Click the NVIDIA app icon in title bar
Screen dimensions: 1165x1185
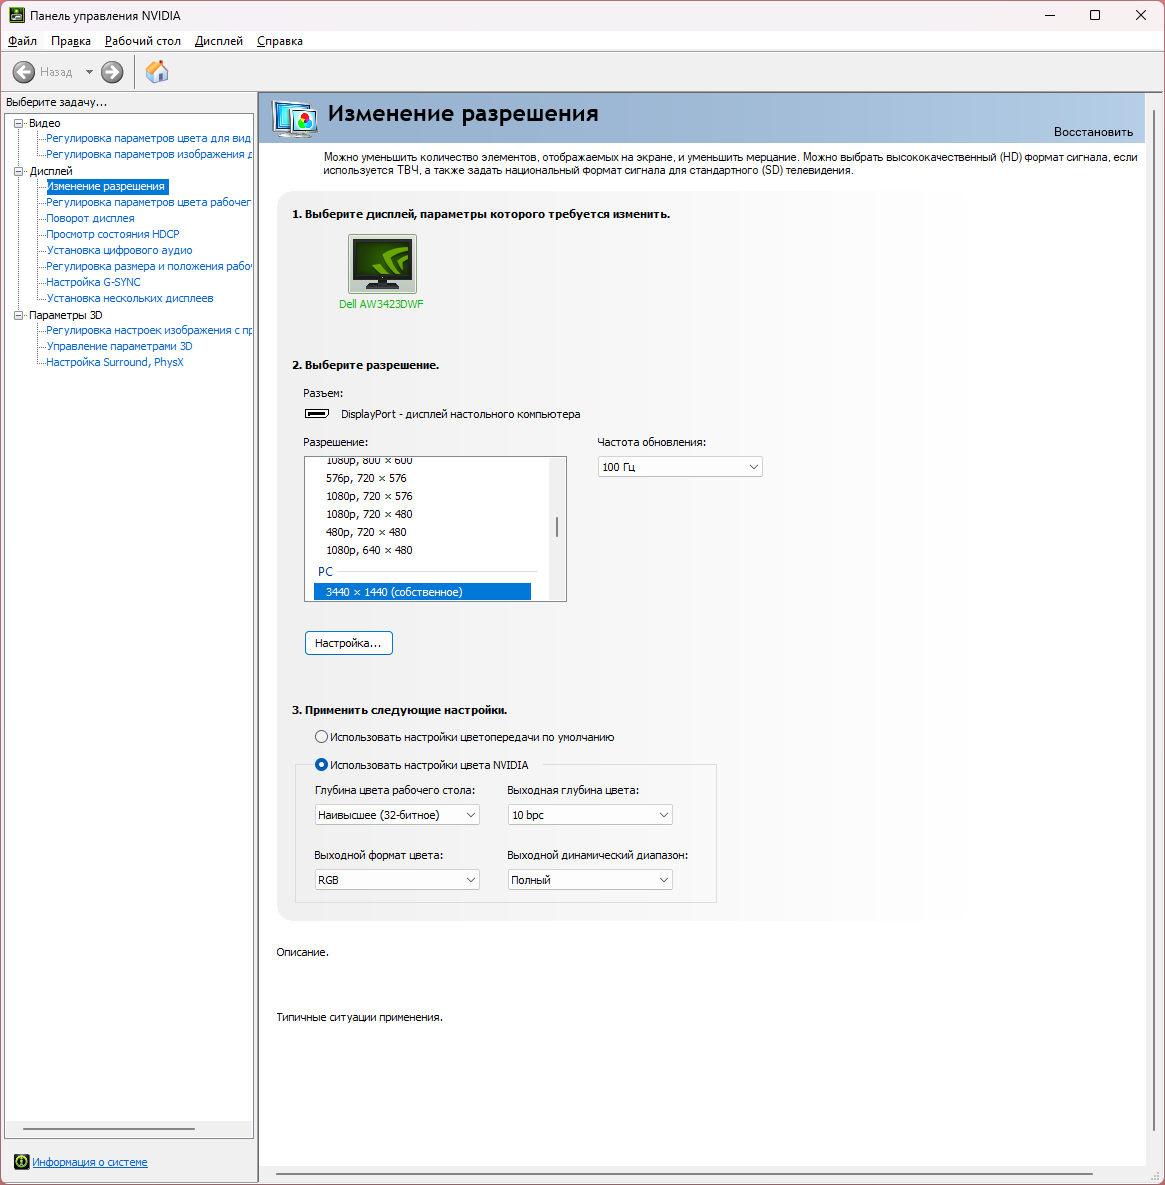tap(17, 16)
